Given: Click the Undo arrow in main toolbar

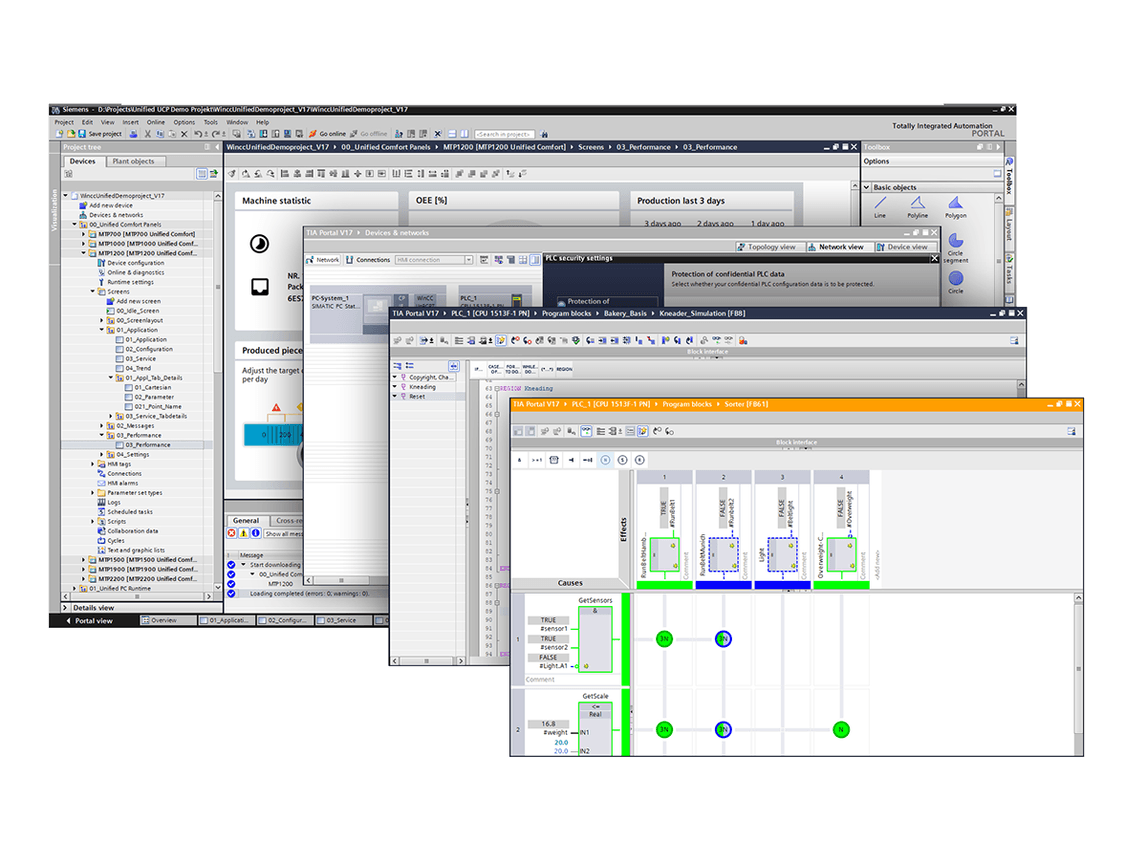Looking at the screenshot, I should pyautogui.click(x=197, y=134).
